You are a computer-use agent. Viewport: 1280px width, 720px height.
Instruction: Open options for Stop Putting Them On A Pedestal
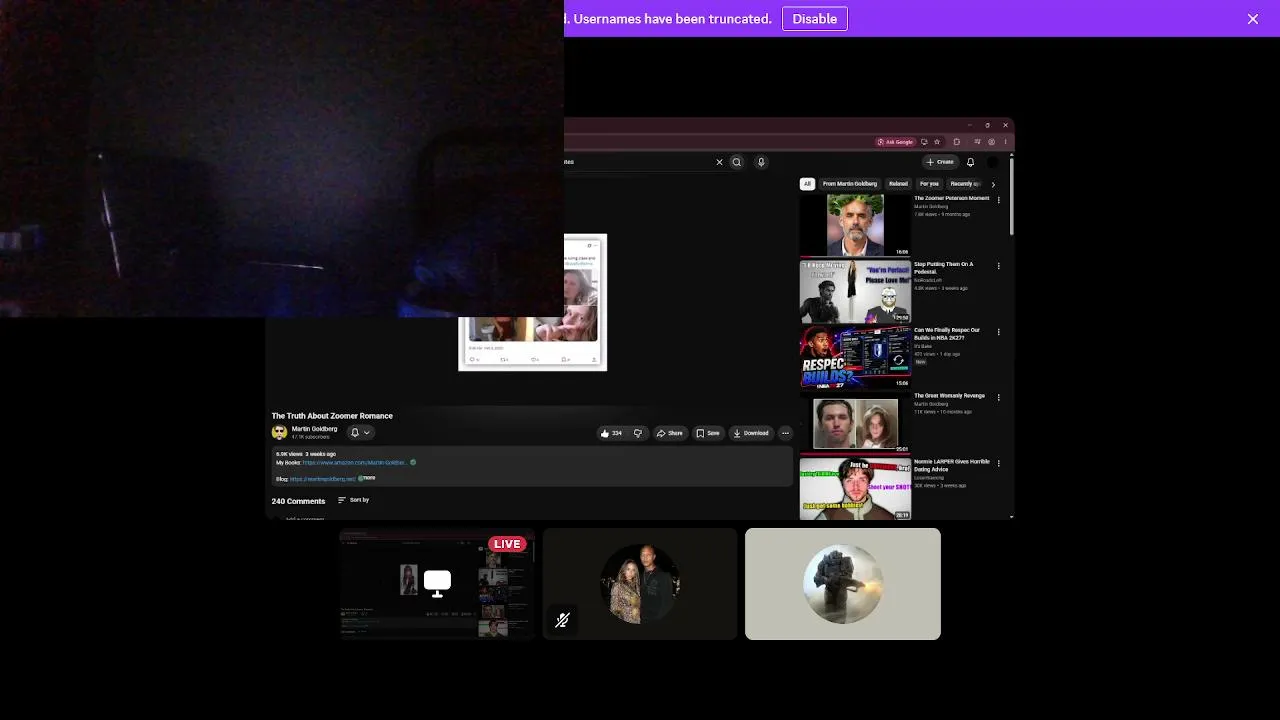[x=998, y=266]
